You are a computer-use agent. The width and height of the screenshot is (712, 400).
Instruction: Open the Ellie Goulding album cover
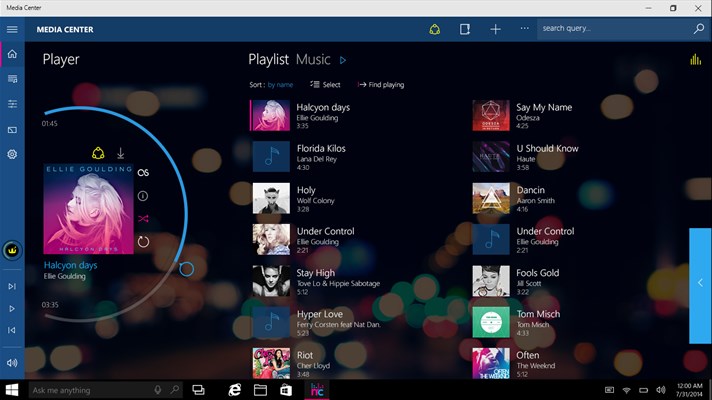(89, 209)
